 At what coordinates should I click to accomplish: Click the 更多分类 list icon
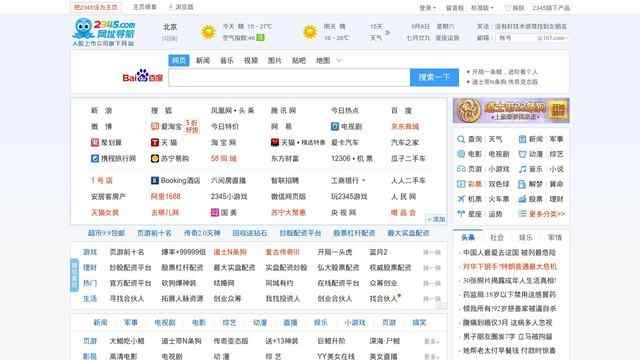tap(522, 213)
